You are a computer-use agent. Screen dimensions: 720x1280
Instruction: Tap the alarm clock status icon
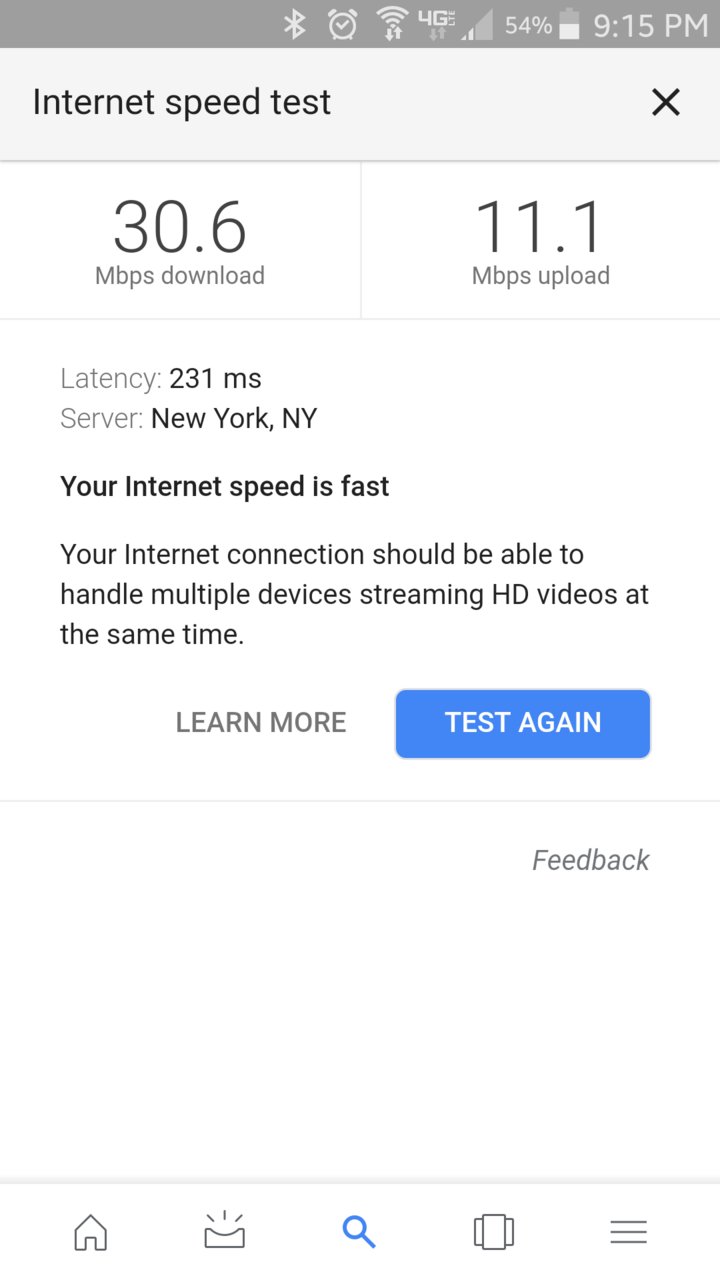click(x=342, y=24)
